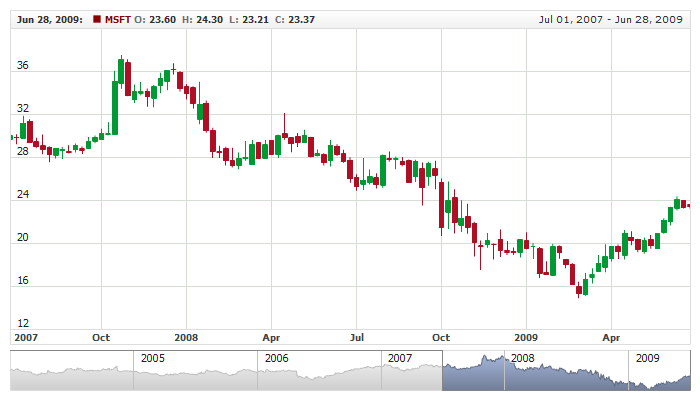Click the 2009 label on main x-axis
This screenshot has width=700, height=400.
point(528,338)
